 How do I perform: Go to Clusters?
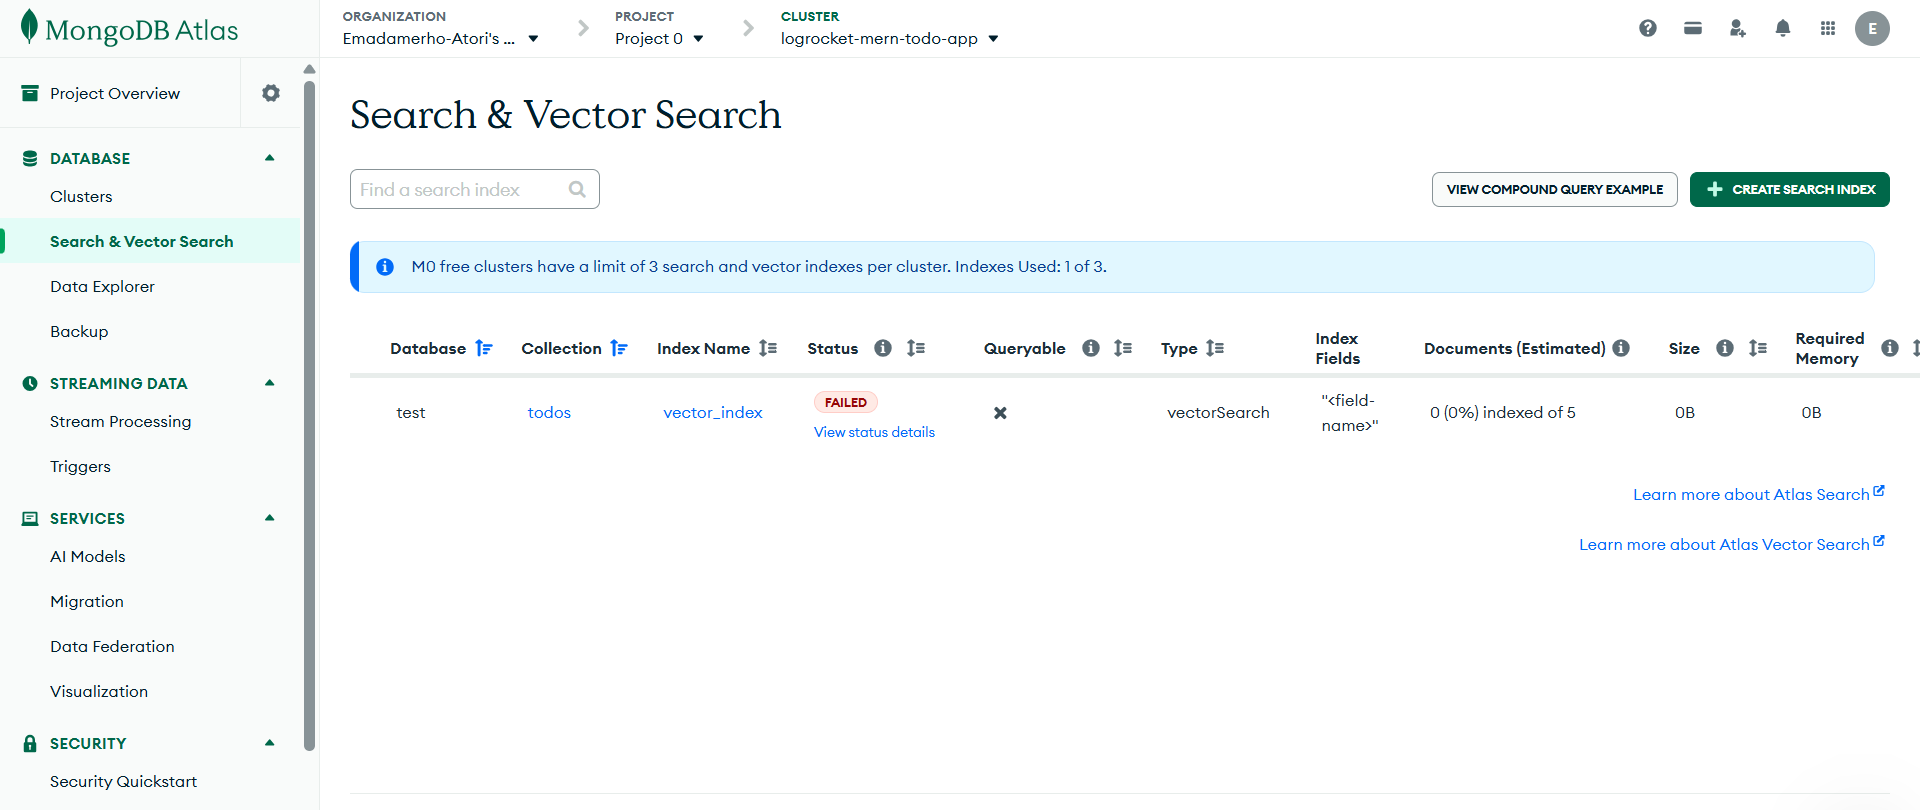(81, 197)
